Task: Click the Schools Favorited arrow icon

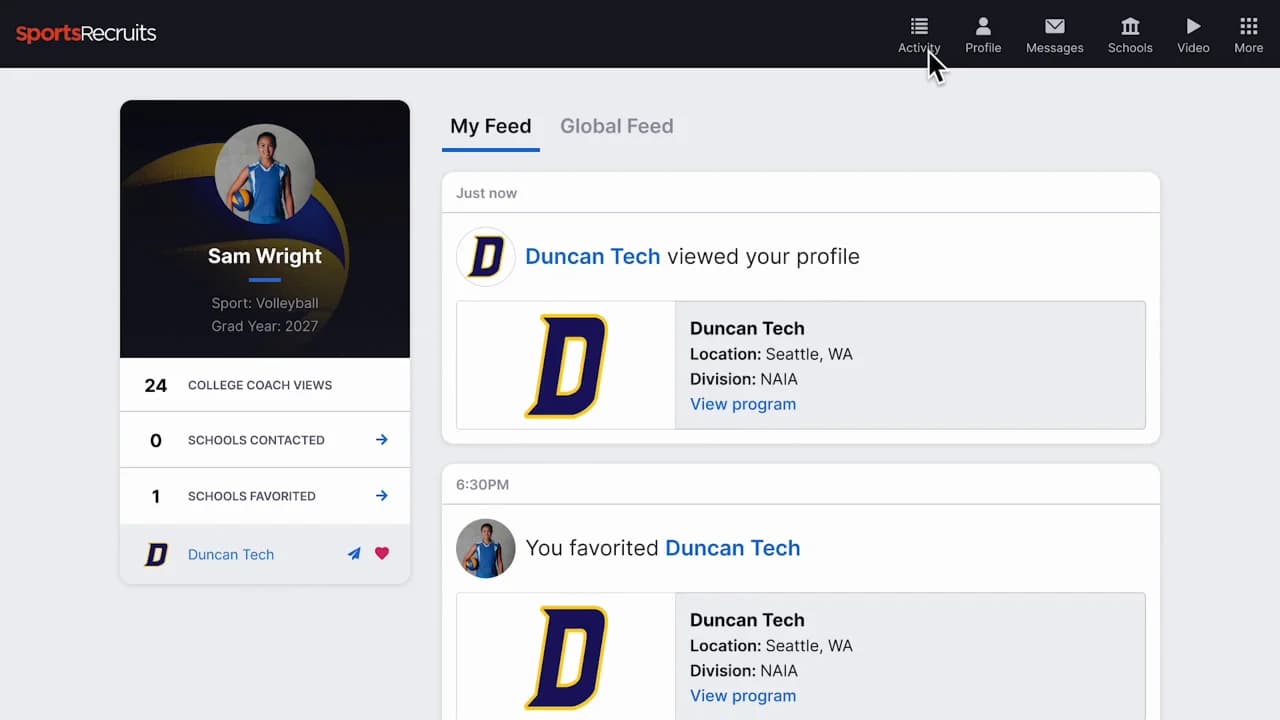Action: pos(382,495)
